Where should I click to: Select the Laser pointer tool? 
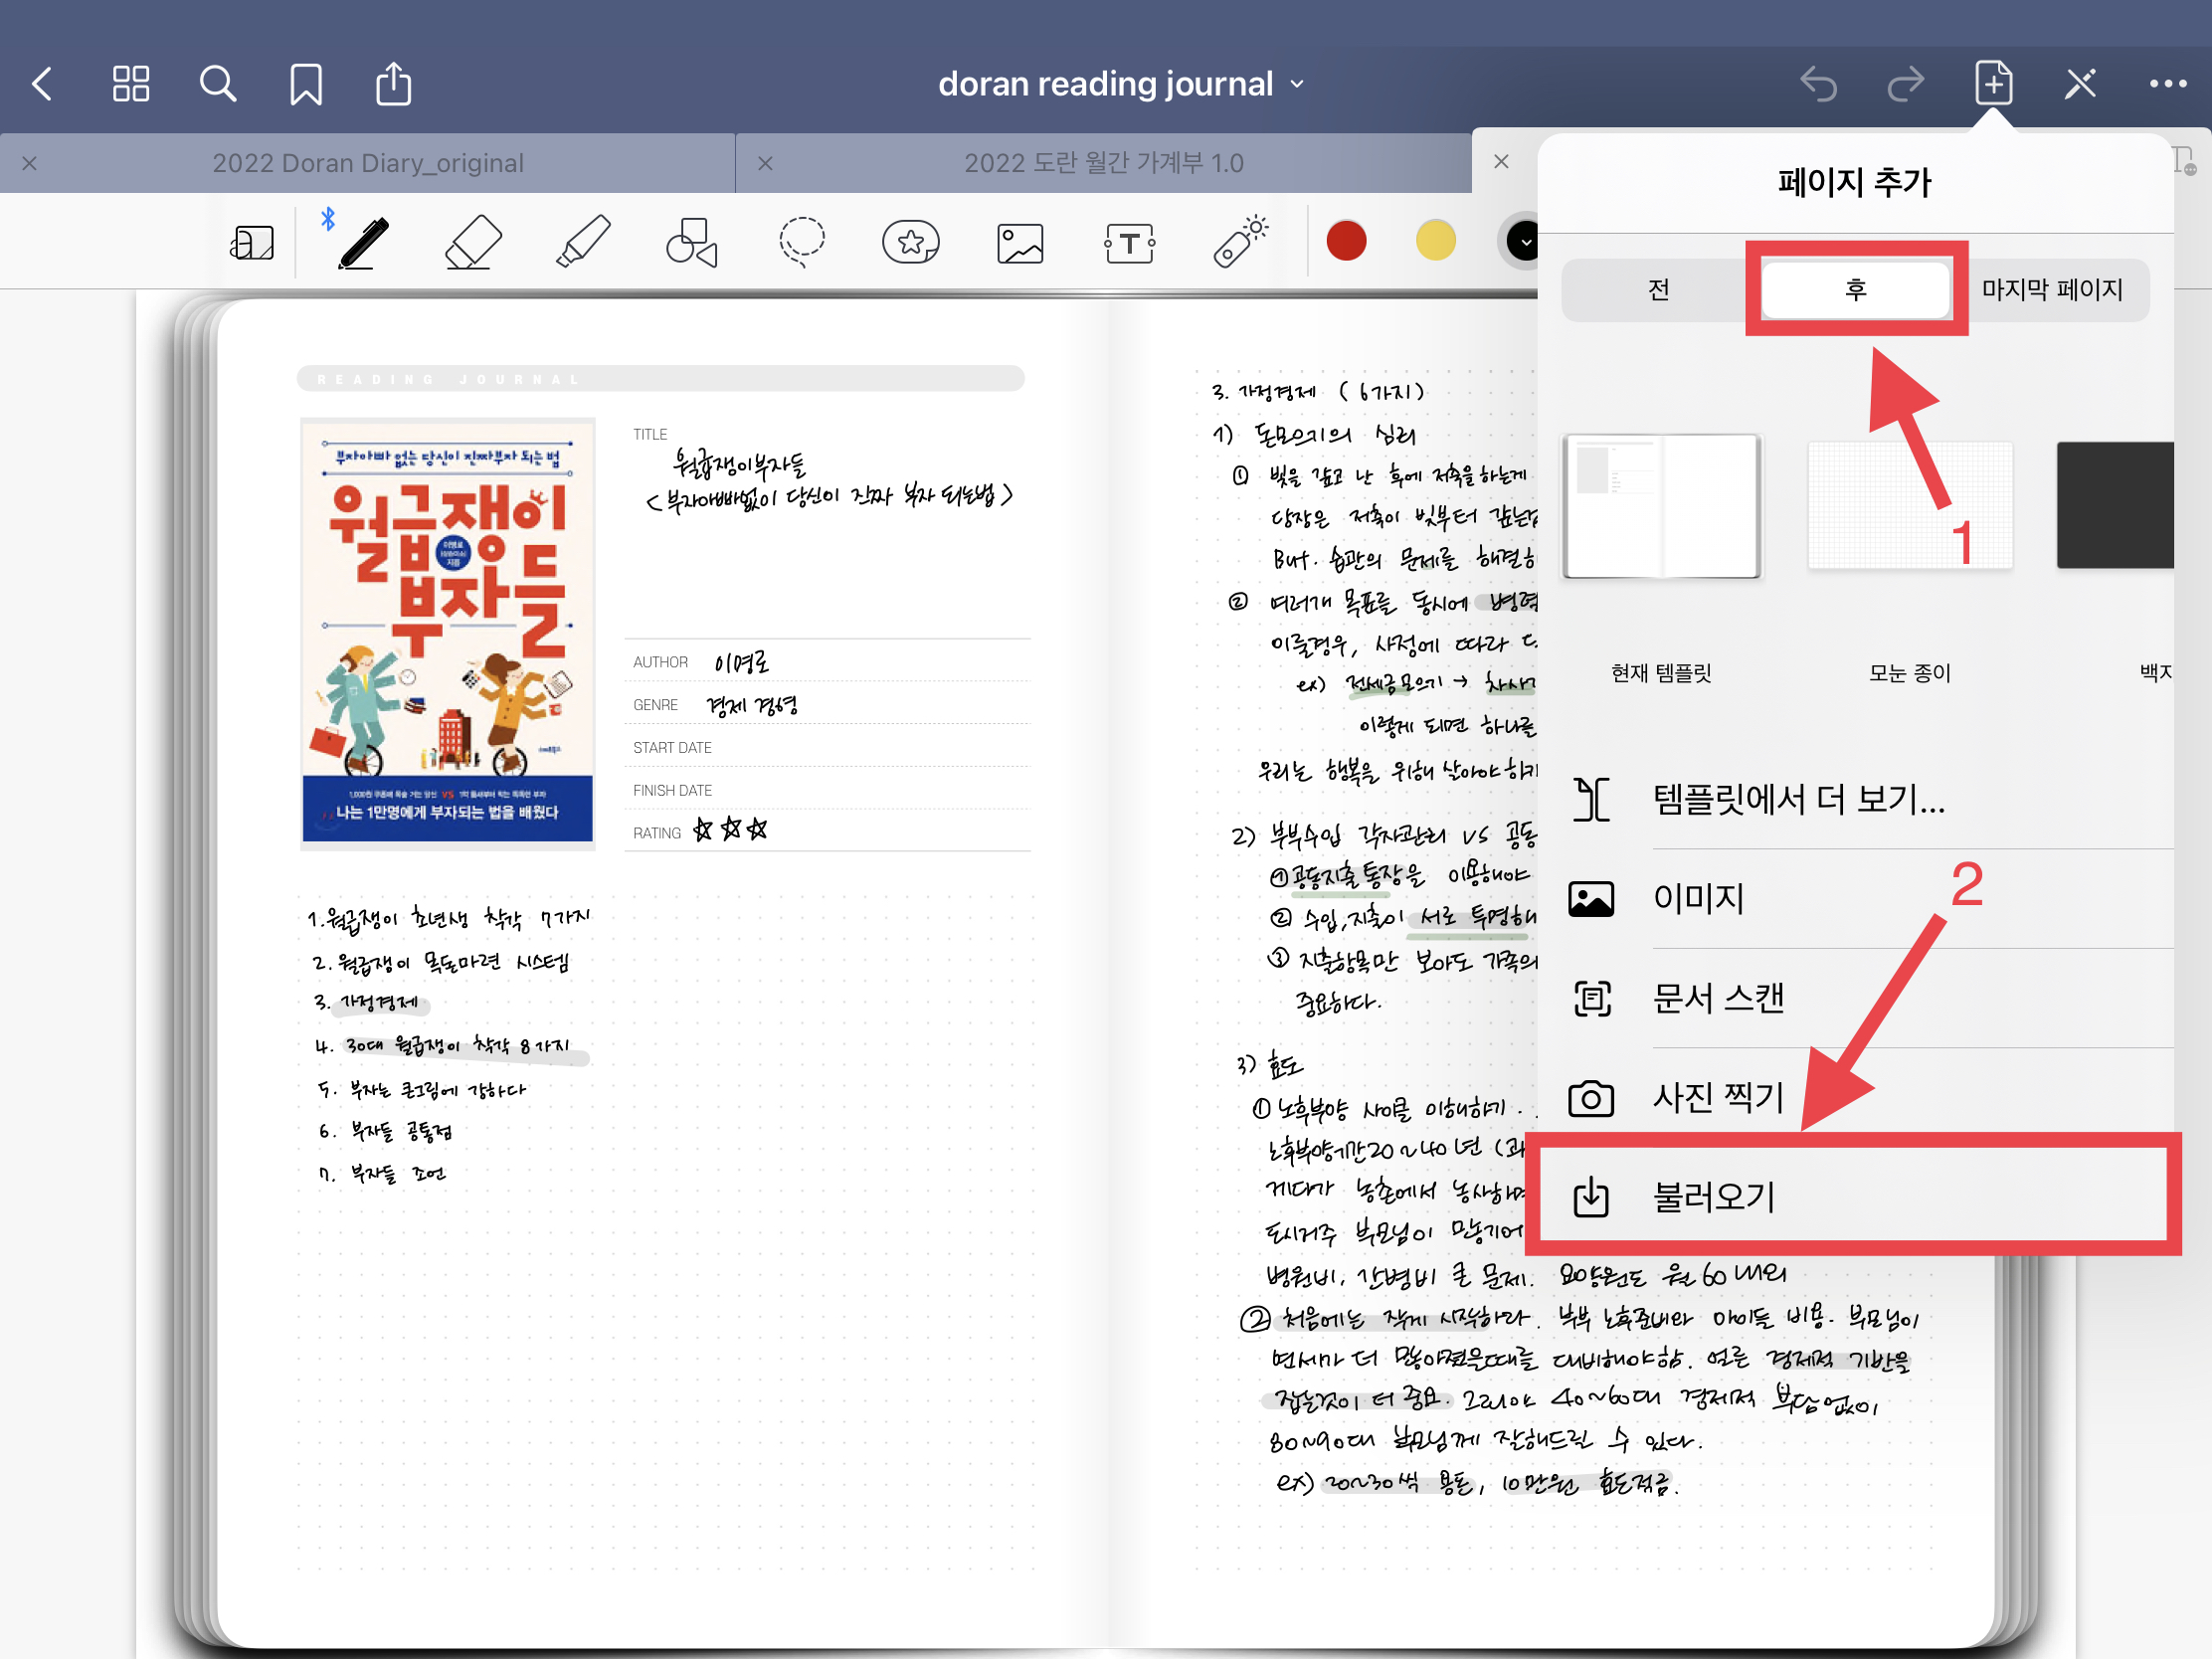click(1240, 243)
